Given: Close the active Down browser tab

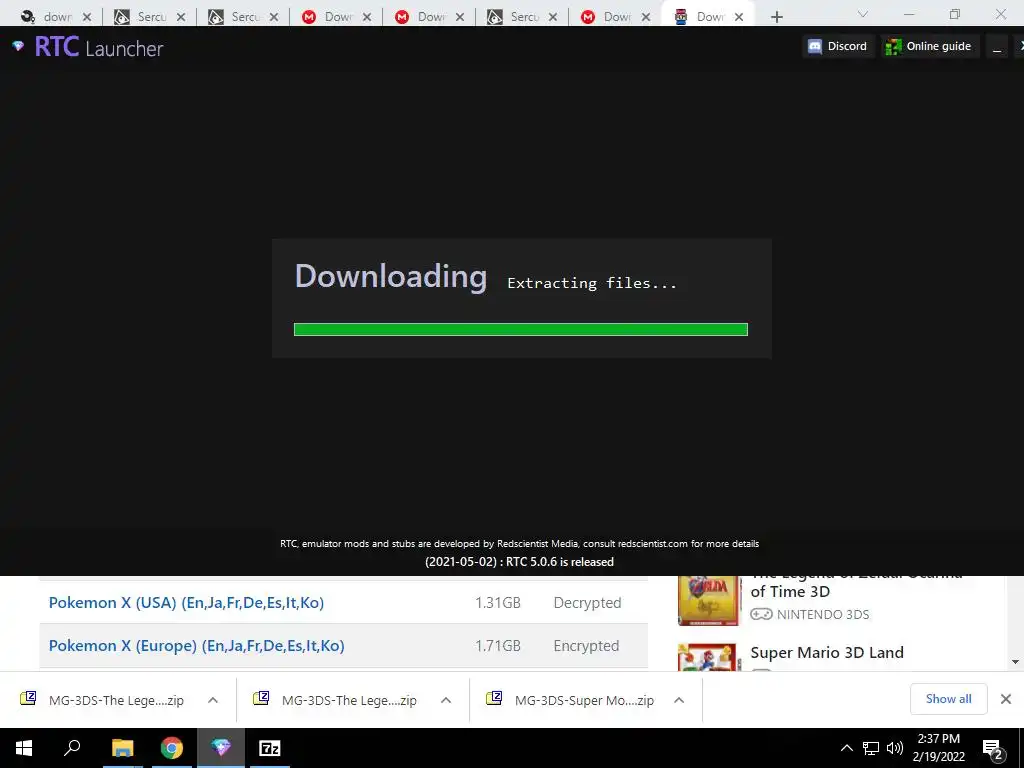Looking at the screenshot, I should tap(739, 17).
